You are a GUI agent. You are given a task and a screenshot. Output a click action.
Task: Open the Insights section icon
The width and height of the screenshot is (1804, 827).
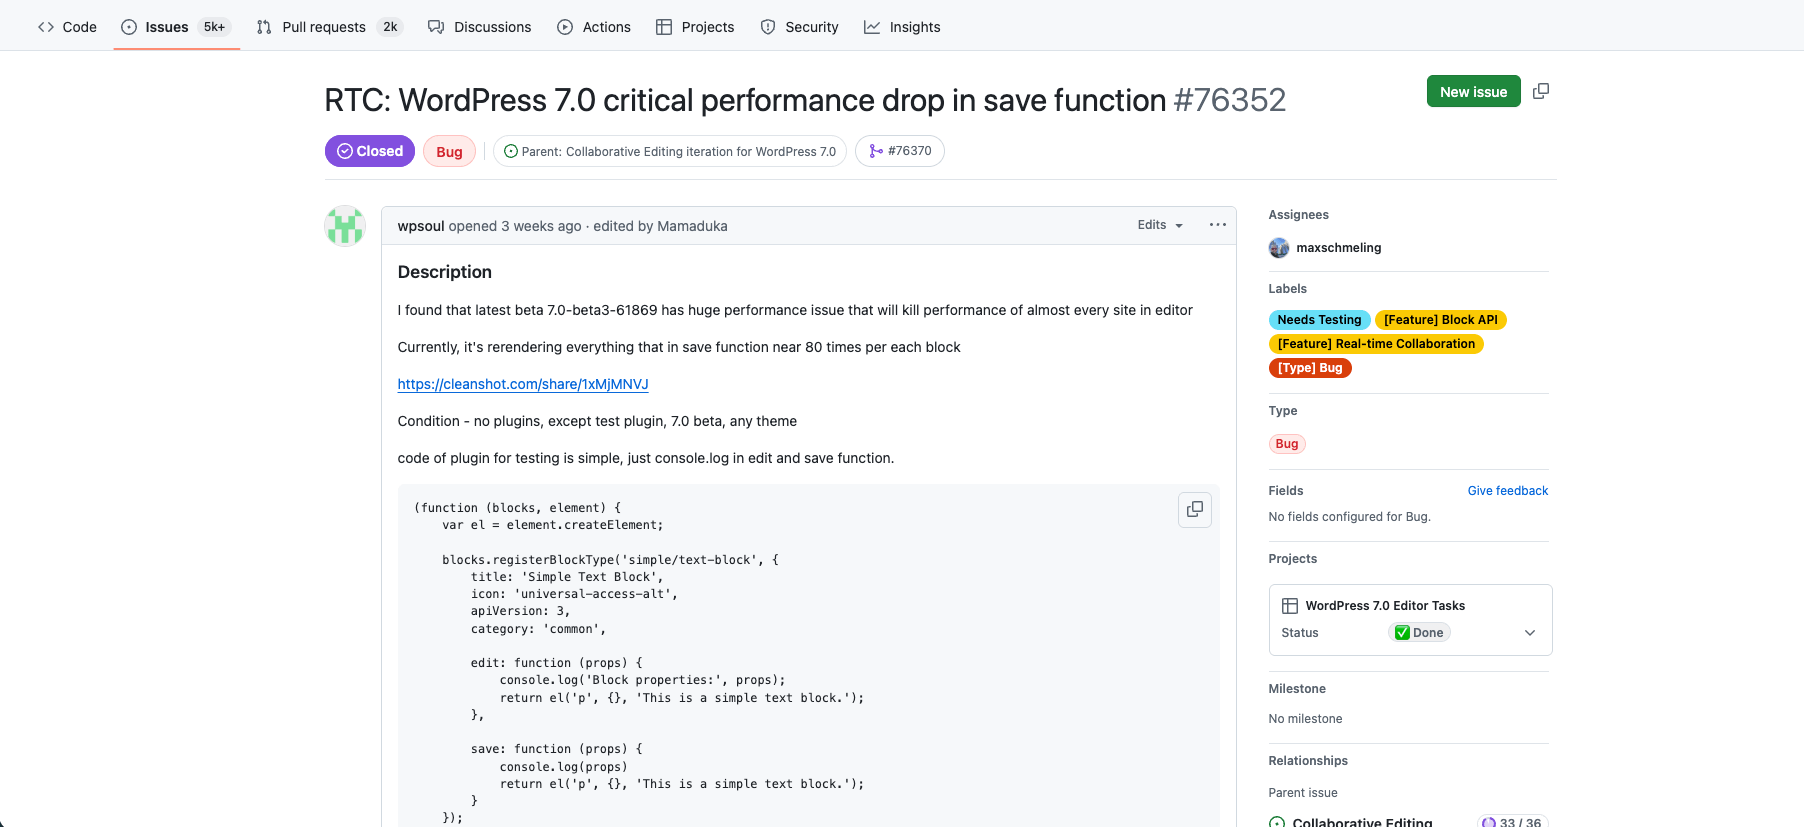[x=869, y=26]
